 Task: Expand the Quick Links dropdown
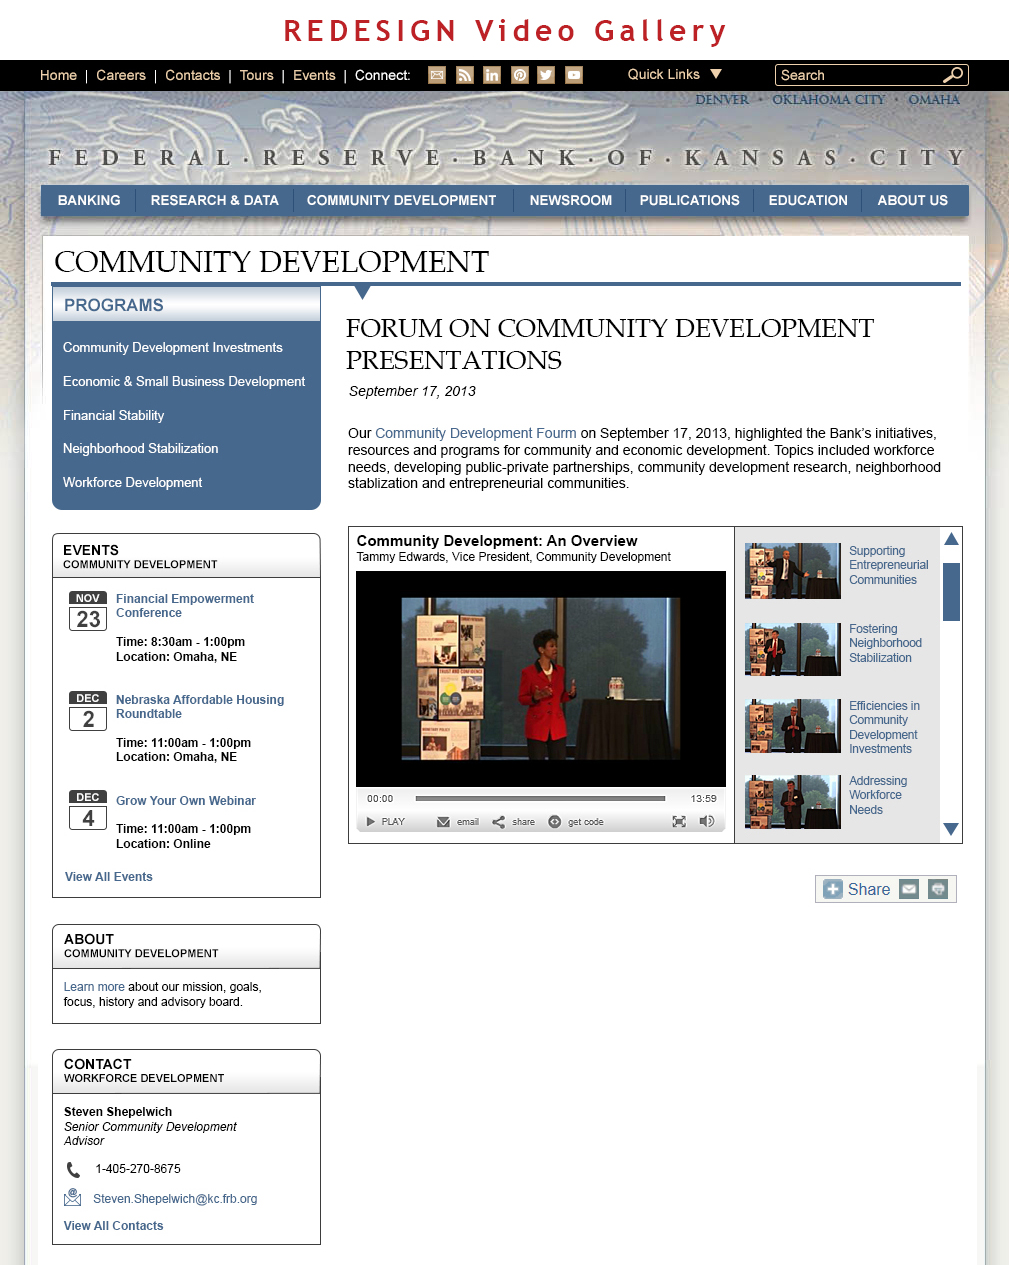[674, 74]
